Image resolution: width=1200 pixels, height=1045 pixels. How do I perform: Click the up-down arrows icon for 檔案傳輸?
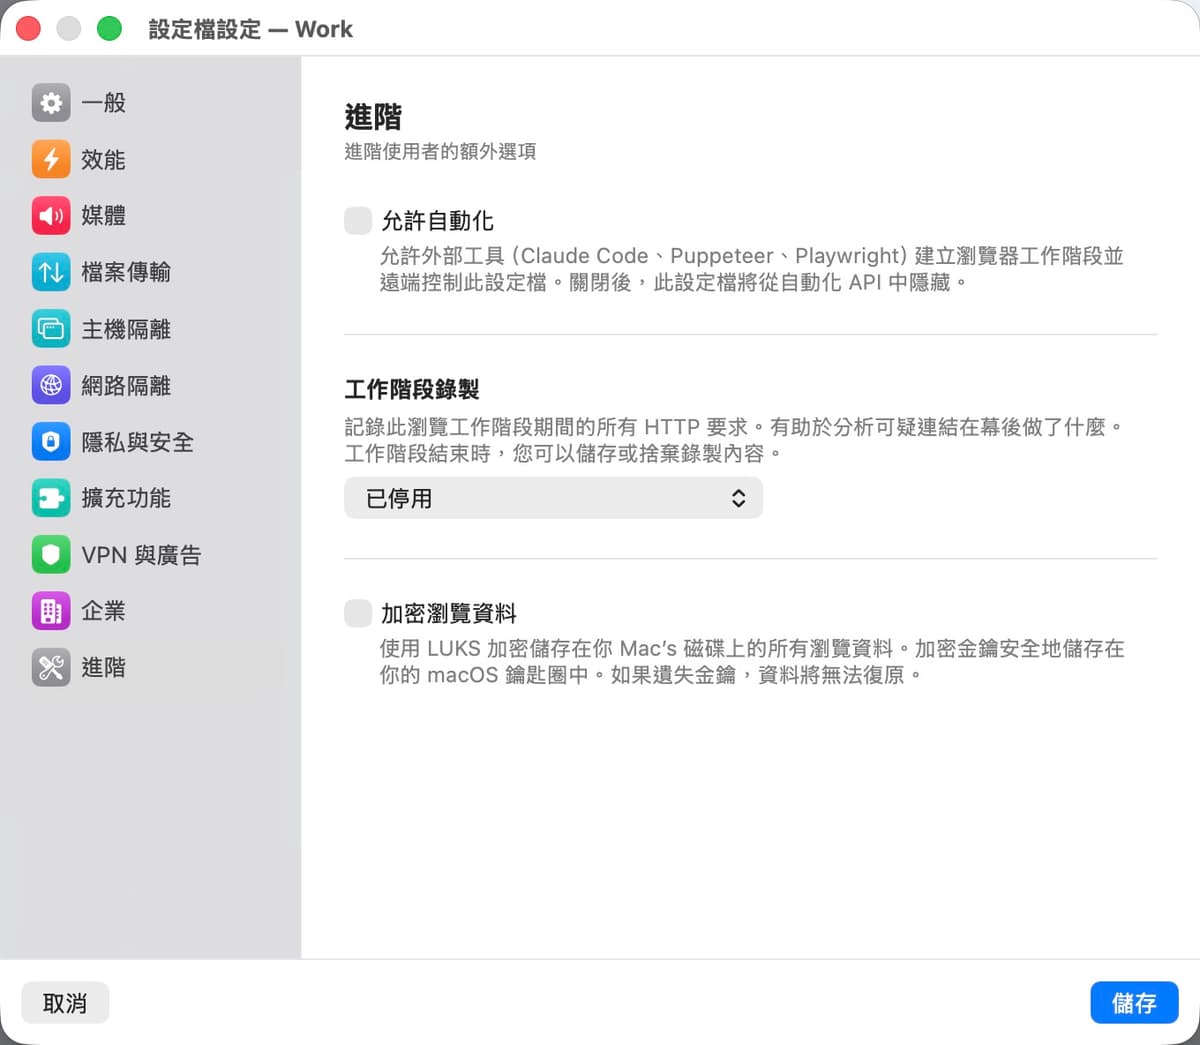(51, 272)
